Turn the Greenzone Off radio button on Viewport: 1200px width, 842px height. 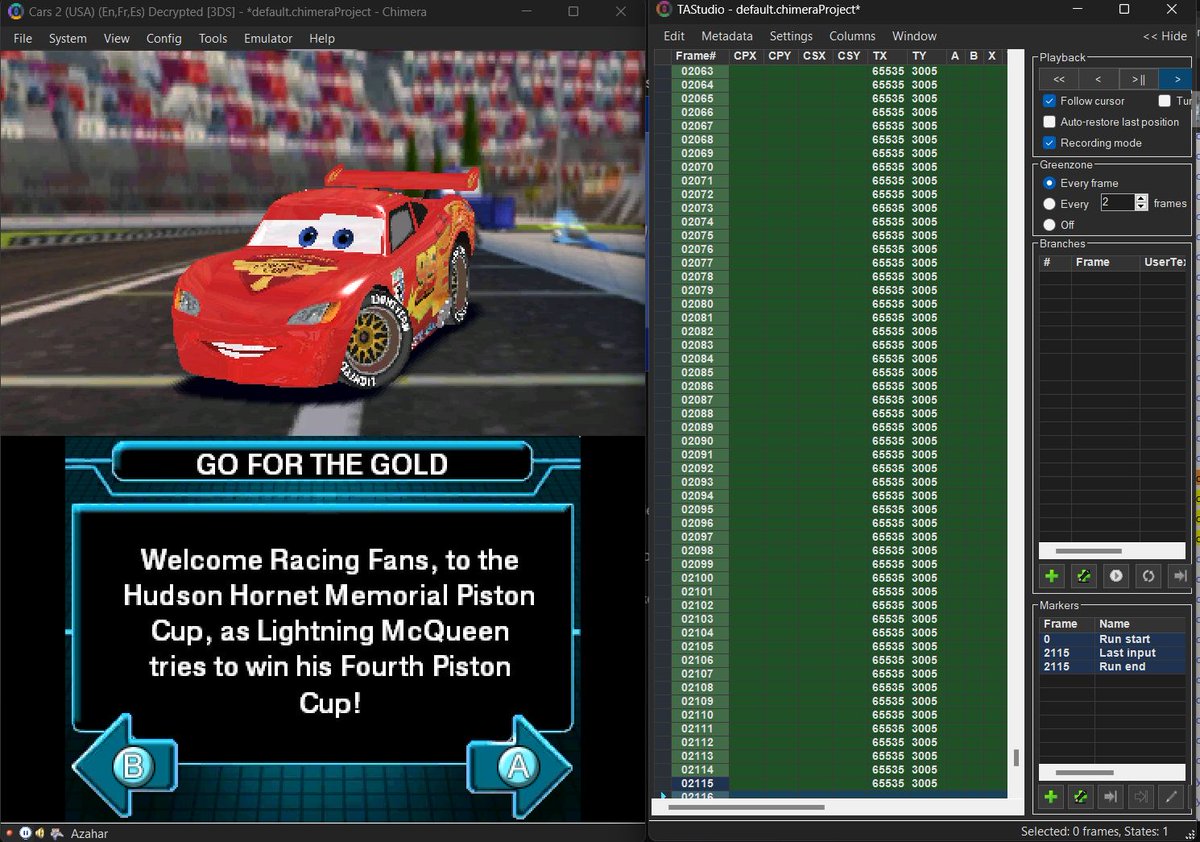(x=1049, y=225)
